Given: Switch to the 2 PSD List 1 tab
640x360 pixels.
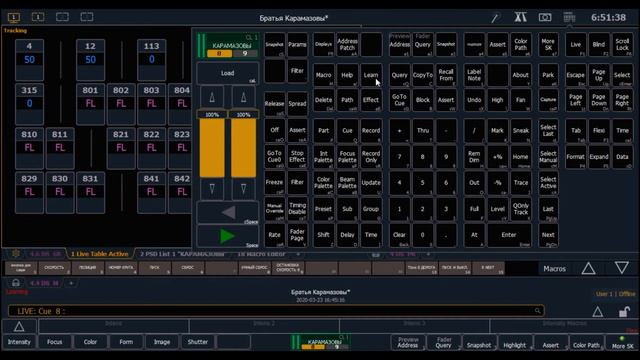Looking at the screenshot, I should pos(182,254).
